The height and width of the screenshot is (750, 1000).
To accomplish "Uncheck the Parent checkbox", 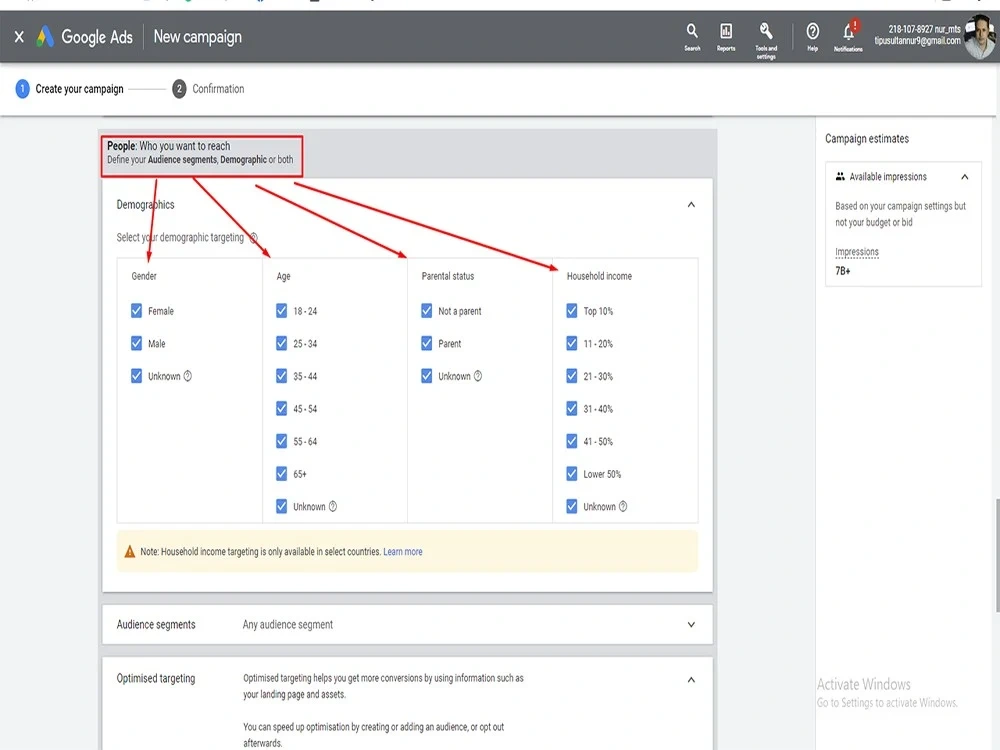I will pyautogui.click(x=427, y=343).
